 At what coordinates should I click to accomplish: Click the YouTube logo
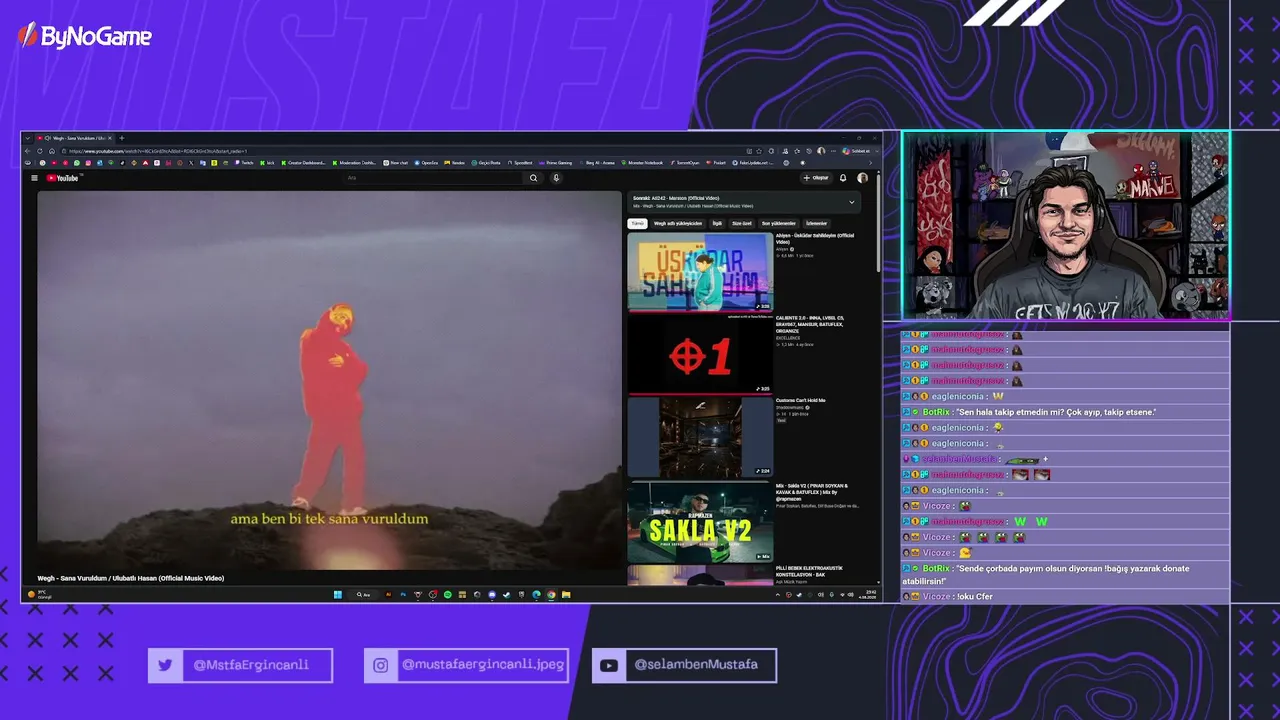(62, 178)
